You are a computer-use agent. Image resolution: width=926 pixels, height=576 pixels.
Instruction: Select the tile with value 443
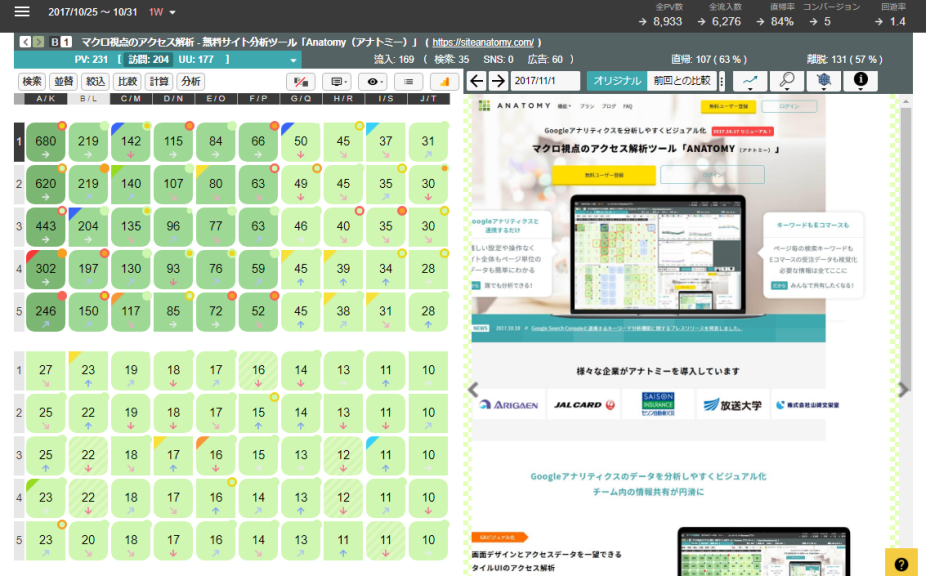coord(45,227)
